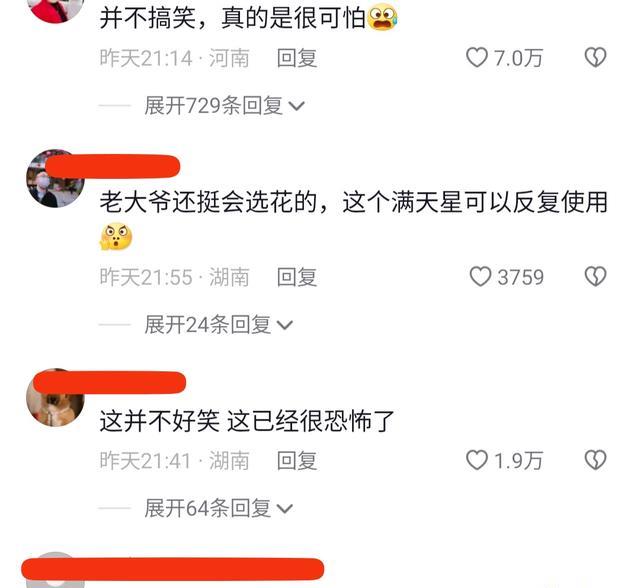
Task: Open the dog avatar profile
Action: [x=55, y=398]
